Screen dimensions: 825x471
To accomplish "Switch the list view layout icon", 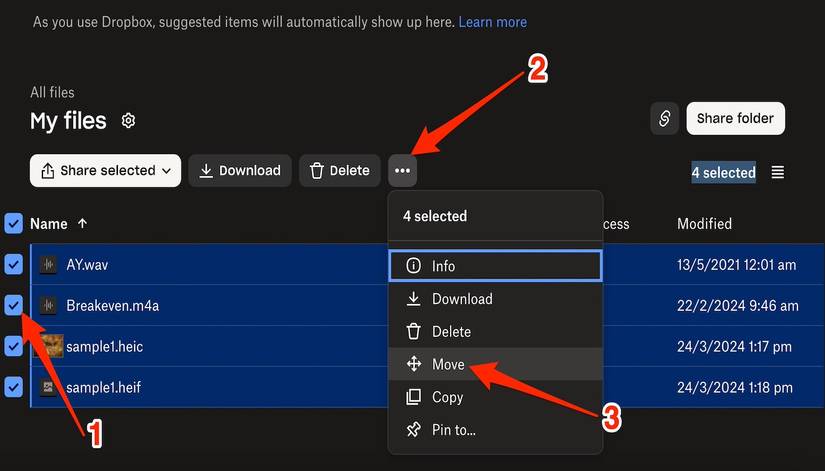I will click(778, 172).
